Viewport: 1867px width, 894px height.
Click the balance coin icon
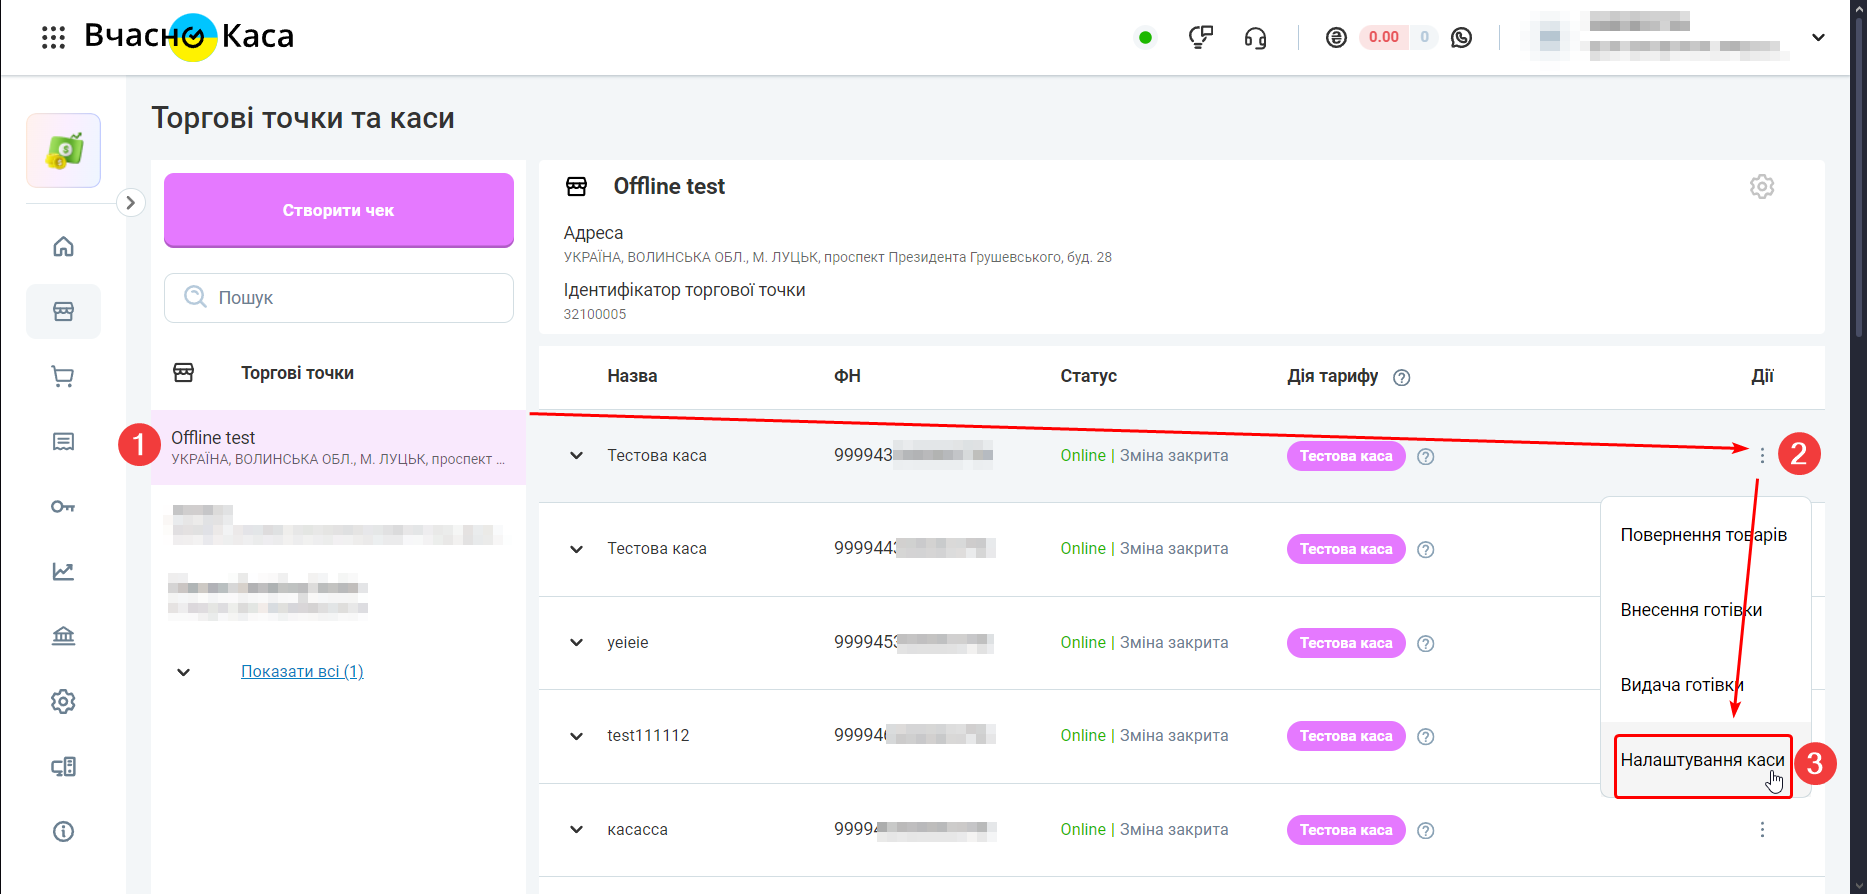(x=1336, y=38)
